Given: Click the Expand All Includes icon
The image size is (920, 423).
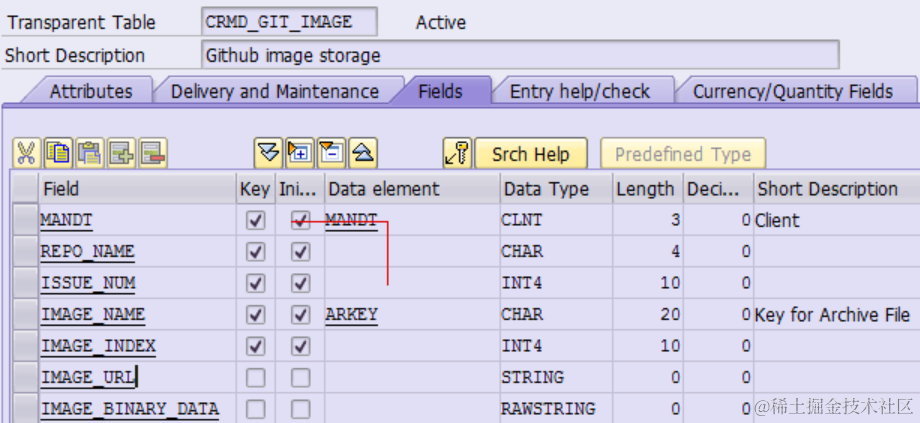Looking at the screenshot, I should (269, 154).
